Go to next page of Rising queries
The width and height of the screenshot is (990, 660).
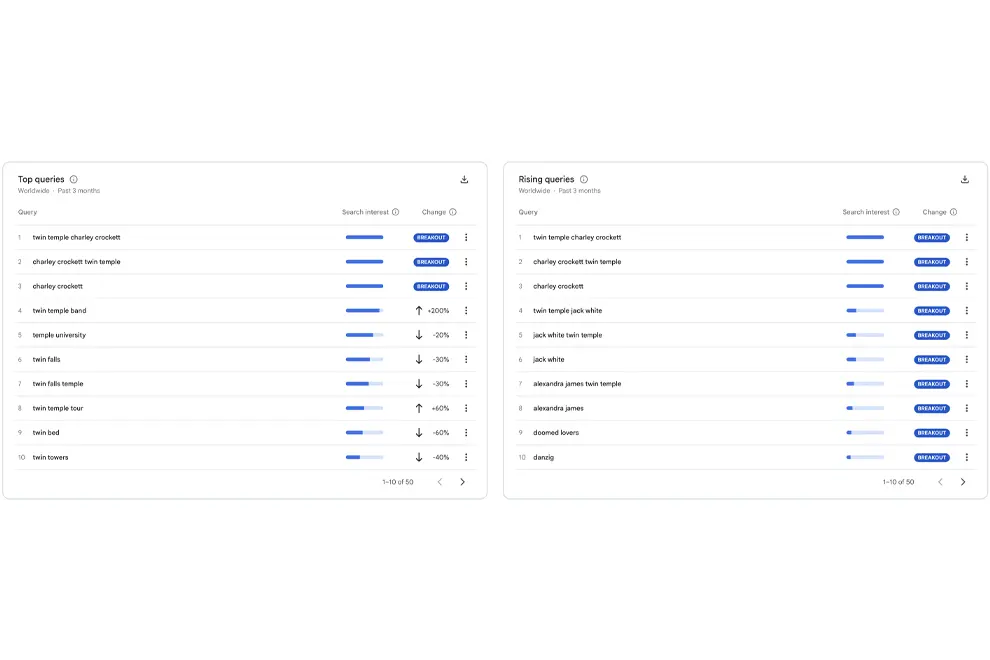coord(963,482)
